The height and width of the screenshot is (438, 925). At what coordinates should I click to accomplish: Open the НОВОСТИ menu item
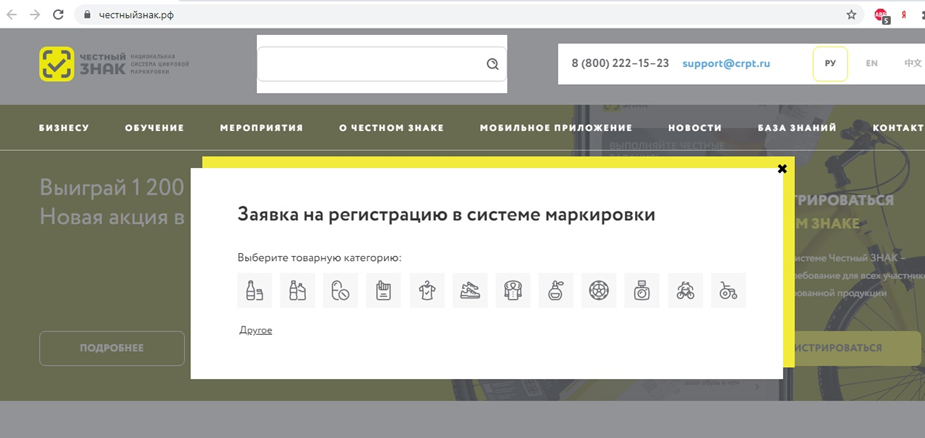coord(695,128)
